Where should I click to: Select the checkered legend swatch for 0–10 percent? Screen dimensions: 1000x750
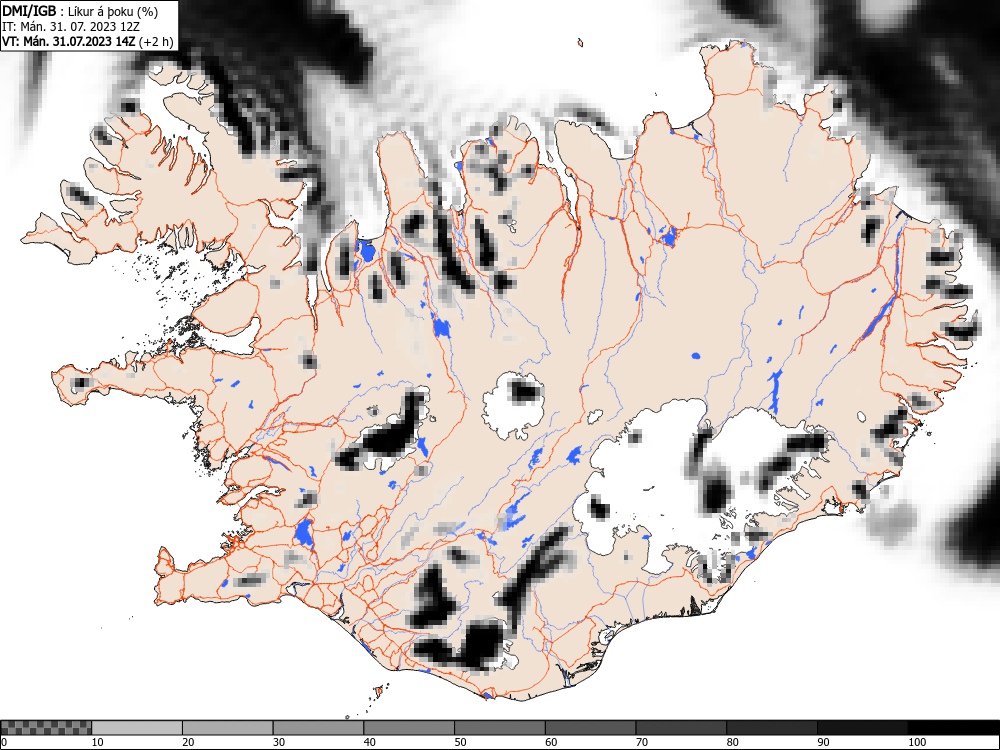[47, 728]
